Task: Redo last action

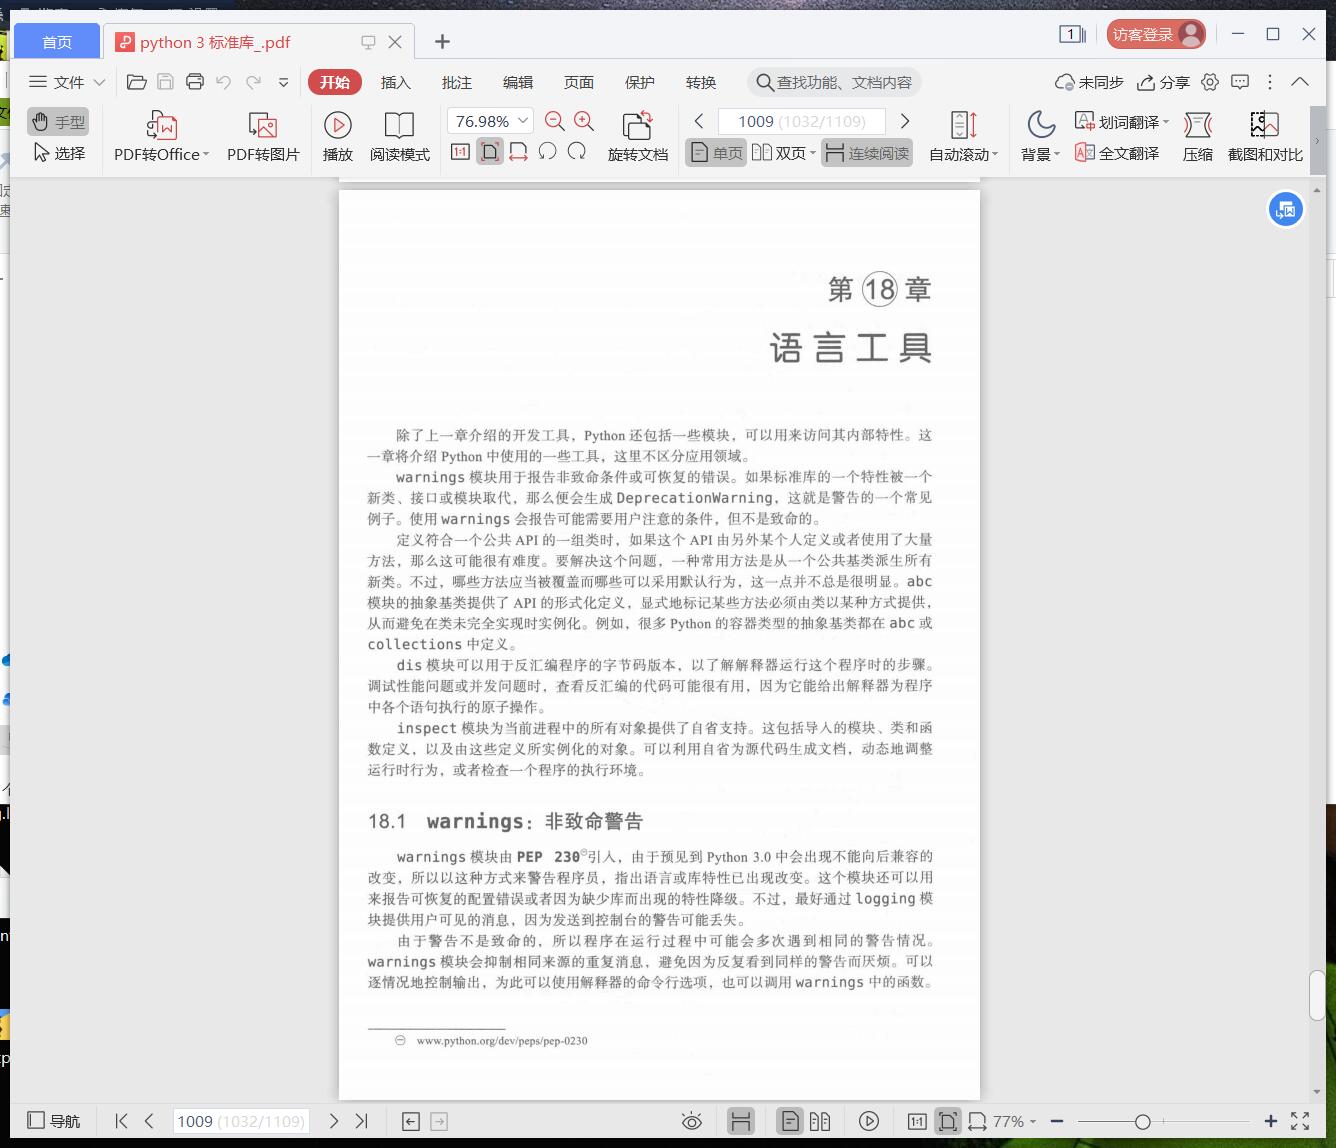Action: tap(254, 82)
